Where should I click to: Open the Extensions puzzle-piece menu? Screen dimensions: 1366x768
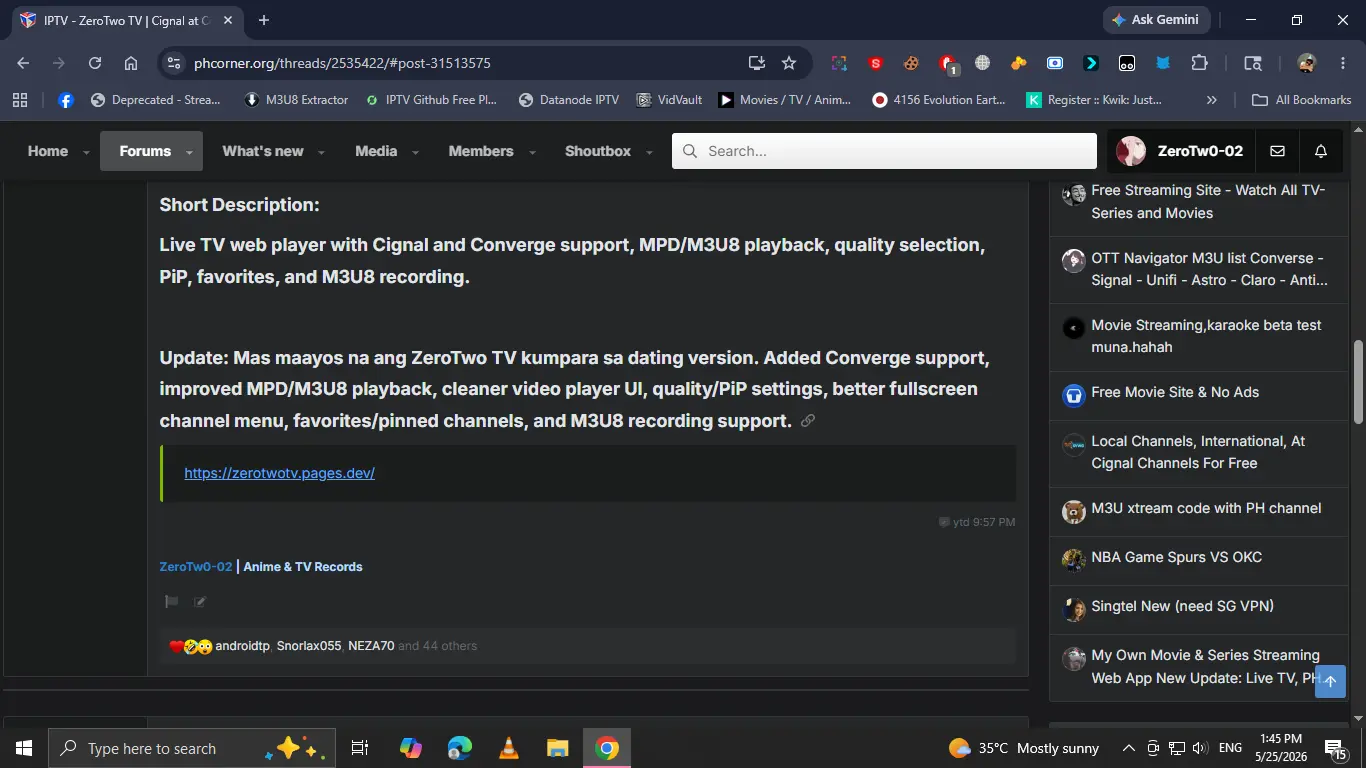1199,63
